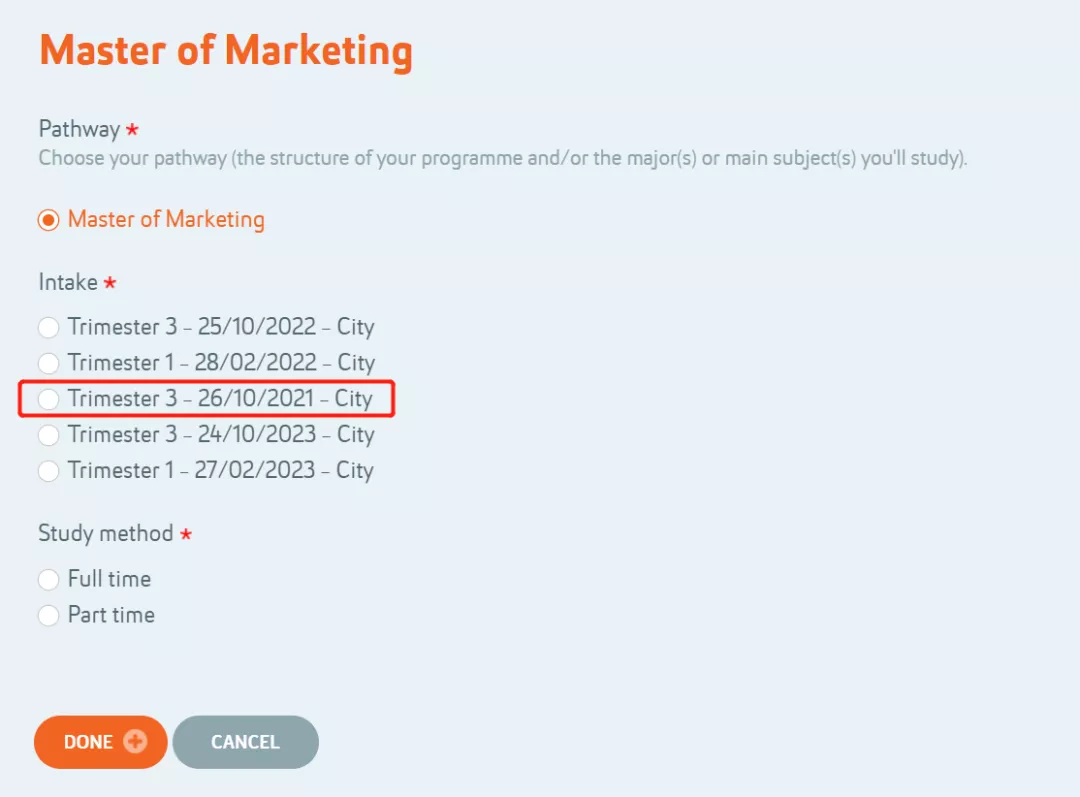Choose Trimester 1 – 28/02/2022 City radio circle
Image resolution: width=1080 pixels, height=797 pixels.
coord(48,363)
